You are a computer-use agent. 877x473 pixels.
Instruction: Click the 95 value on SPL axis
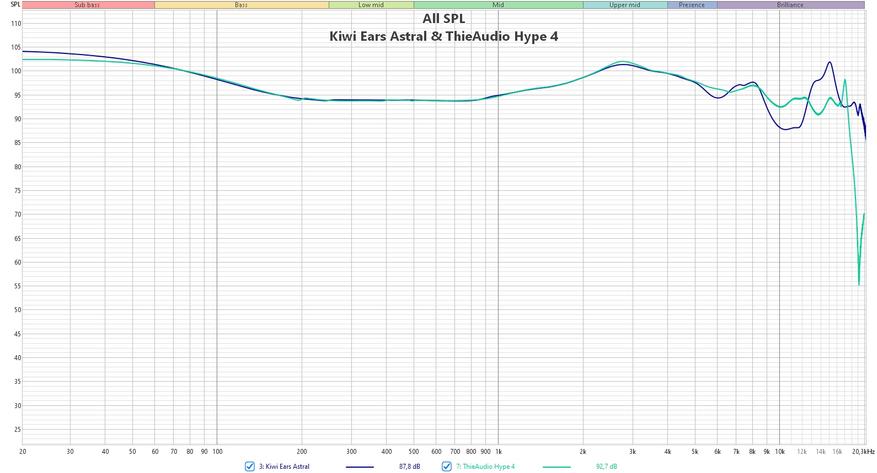click(x=17, y=96)
